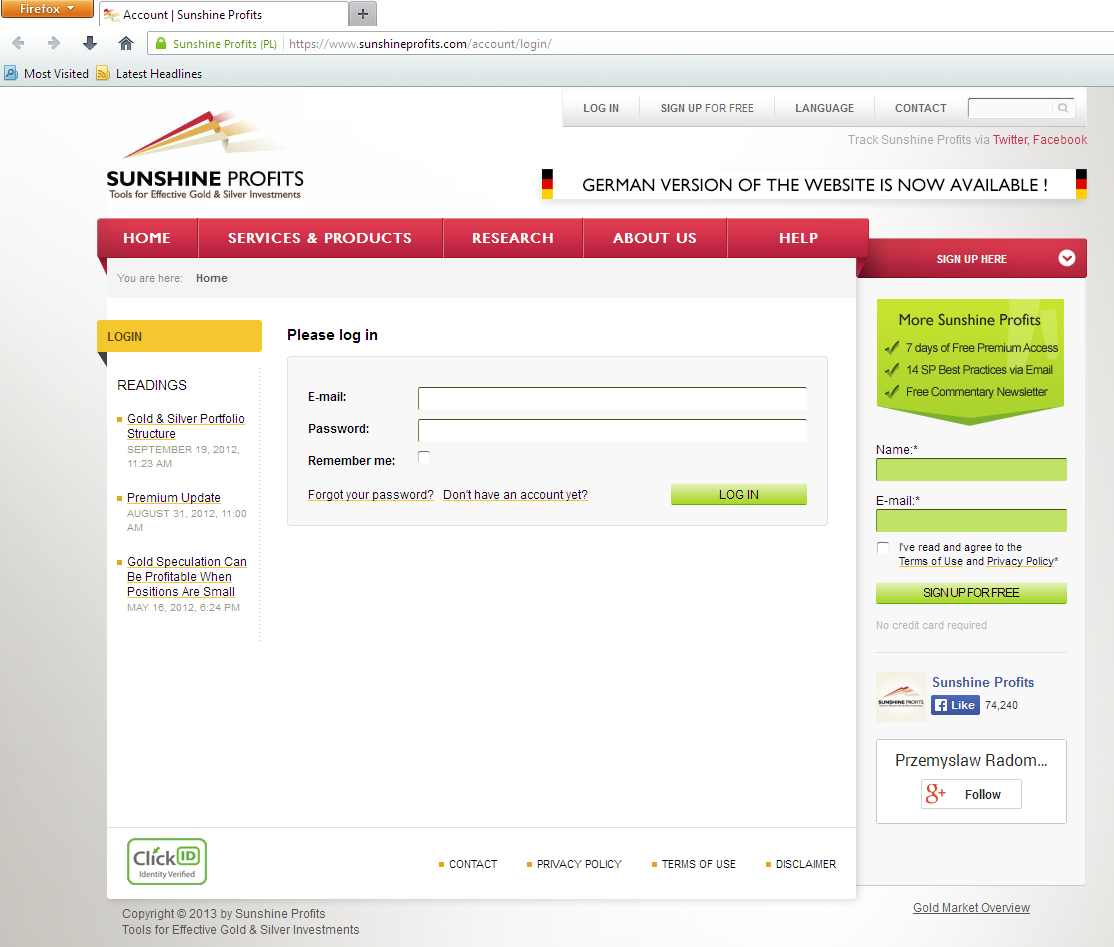The width and height of the screenshot is (1114, 947).
Task: Click the Sunshine Profits Facebook page link
Action: (x=983, y=682)
